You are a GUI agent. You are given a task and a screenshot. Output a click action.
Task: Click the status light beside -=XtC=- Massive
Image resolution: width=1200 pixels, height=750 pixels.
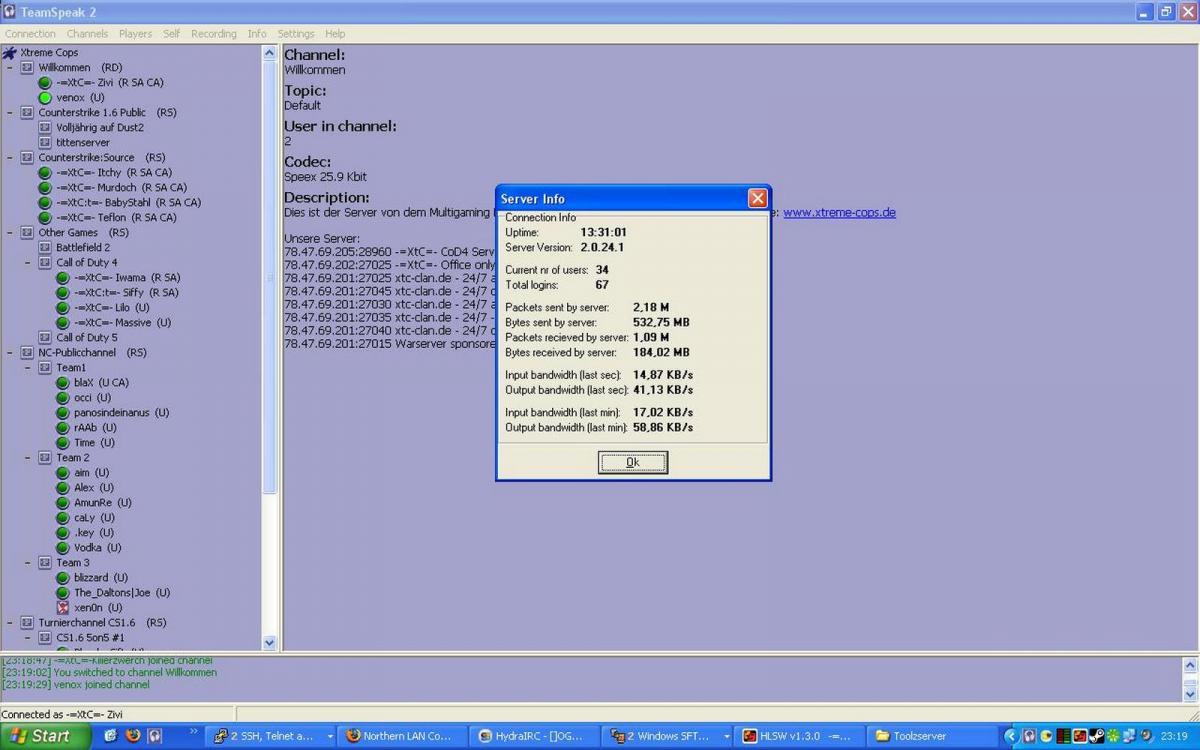tap(63, 322)
